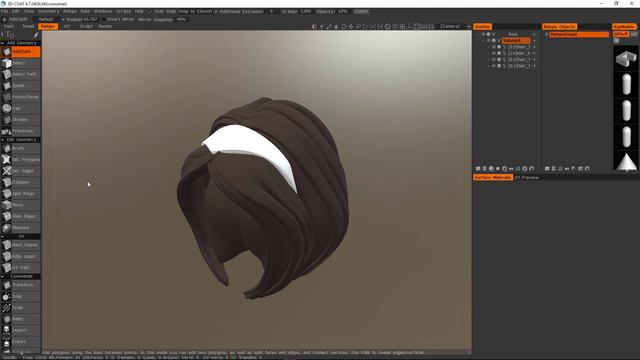Run the Relax command
The height and width of the screenshot is (360, 640).
[20, 319]
